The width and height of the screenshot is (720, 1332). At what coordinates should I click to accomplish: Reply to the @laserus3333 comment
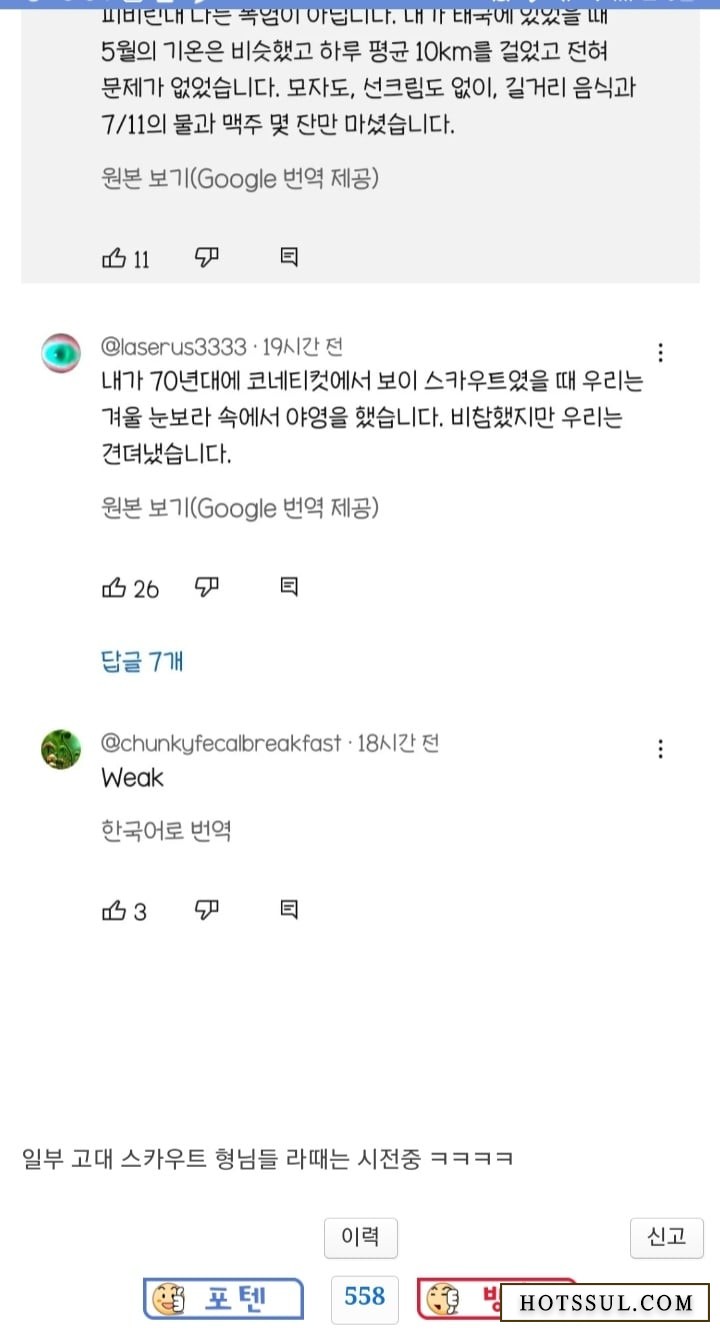pos(288,587)
